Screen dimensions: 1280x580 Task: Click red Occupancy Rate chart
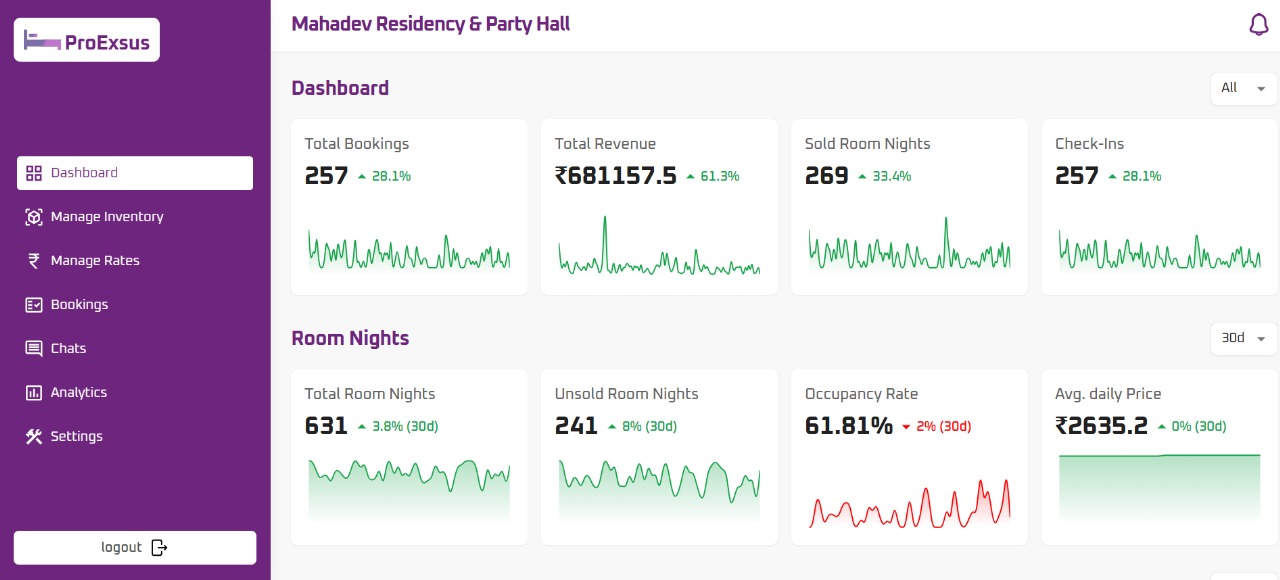click(x=909, y=502)
